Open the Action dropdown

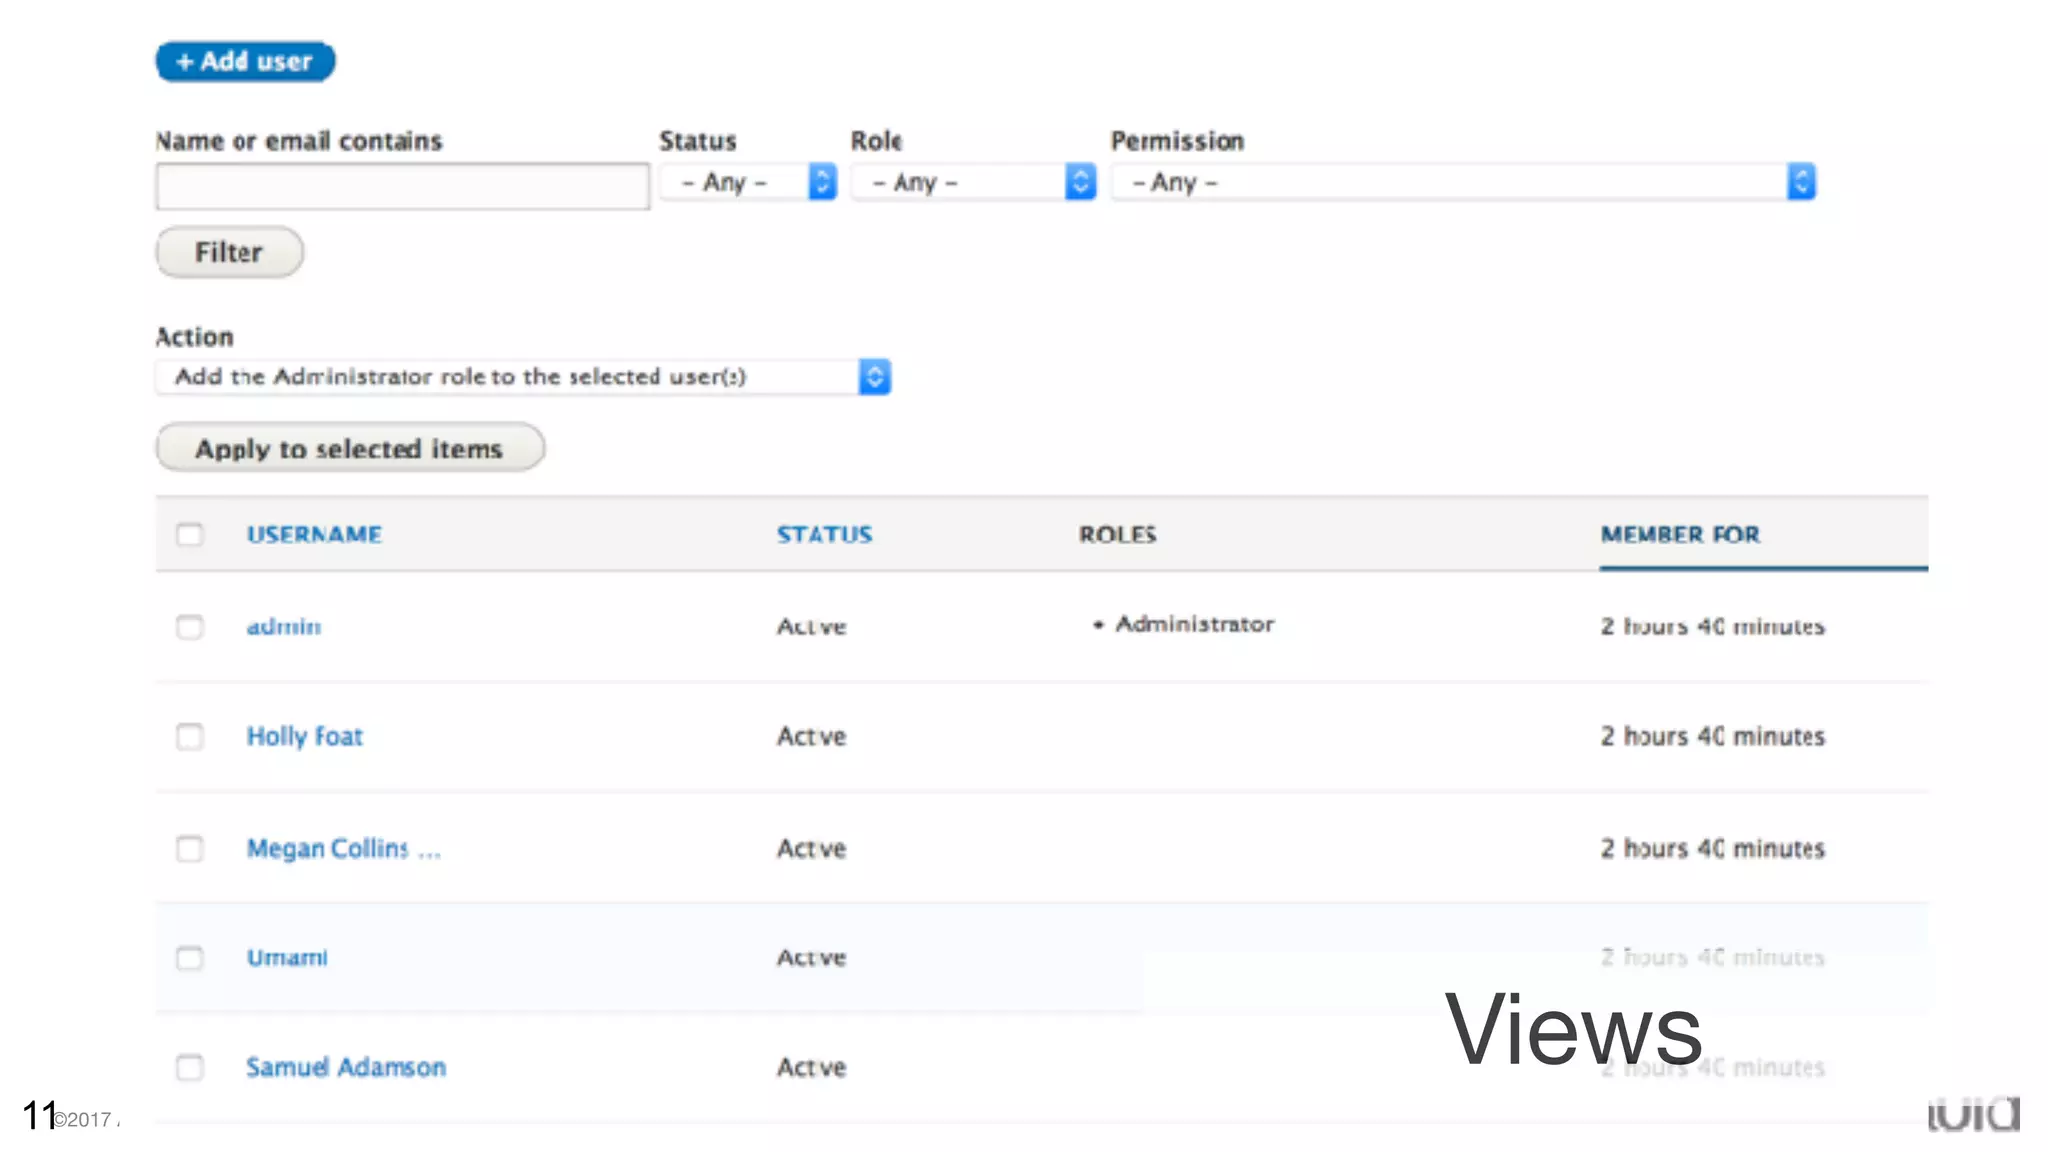coord(523,377)
